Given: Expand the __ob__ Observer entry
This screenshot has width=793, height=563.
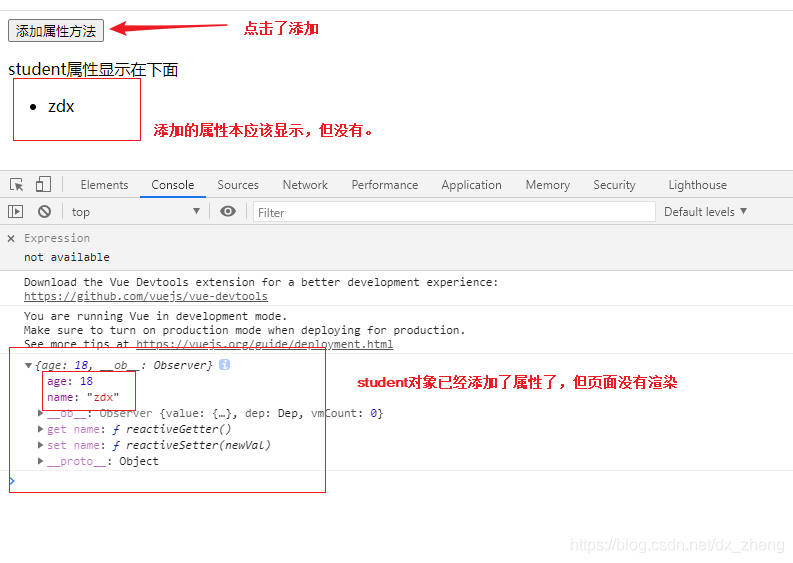Looking at the screenshot, I should (x=40, y=413).
